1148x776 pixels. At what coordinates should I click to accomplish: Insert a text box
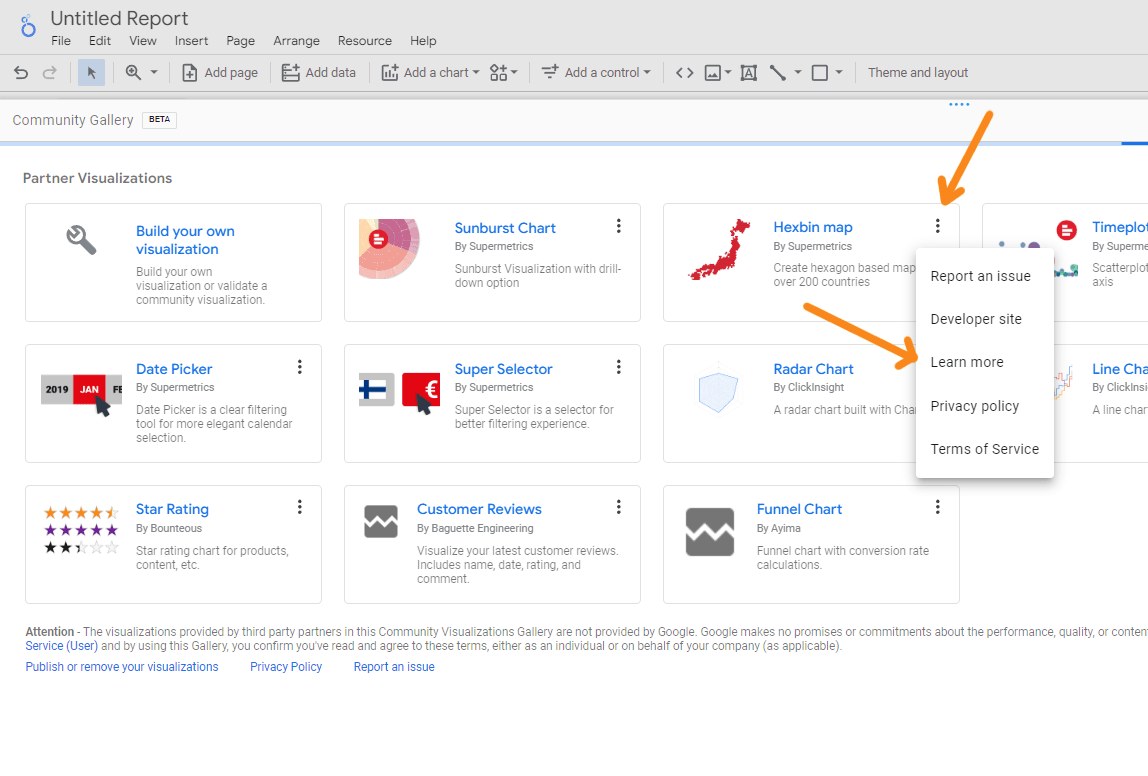(748, 72)
